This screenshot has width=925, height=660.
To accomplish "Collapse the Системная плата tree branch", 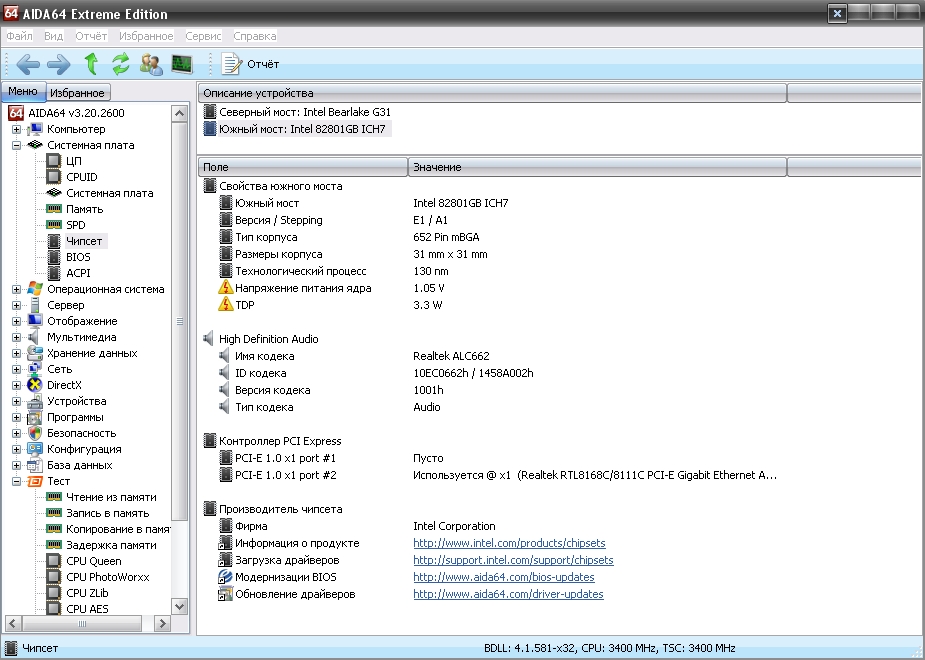I will [17, 145].
